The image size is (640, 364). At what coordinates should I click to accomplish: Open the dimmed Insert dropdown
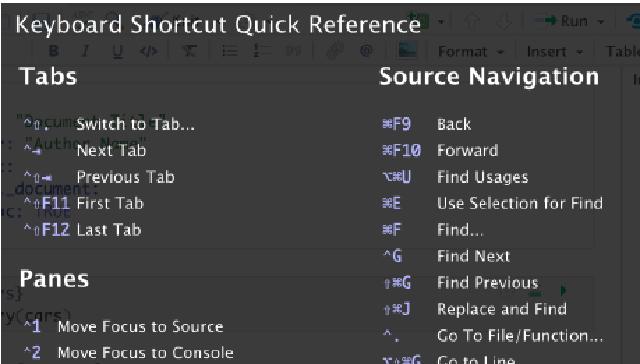pos(555,52)
